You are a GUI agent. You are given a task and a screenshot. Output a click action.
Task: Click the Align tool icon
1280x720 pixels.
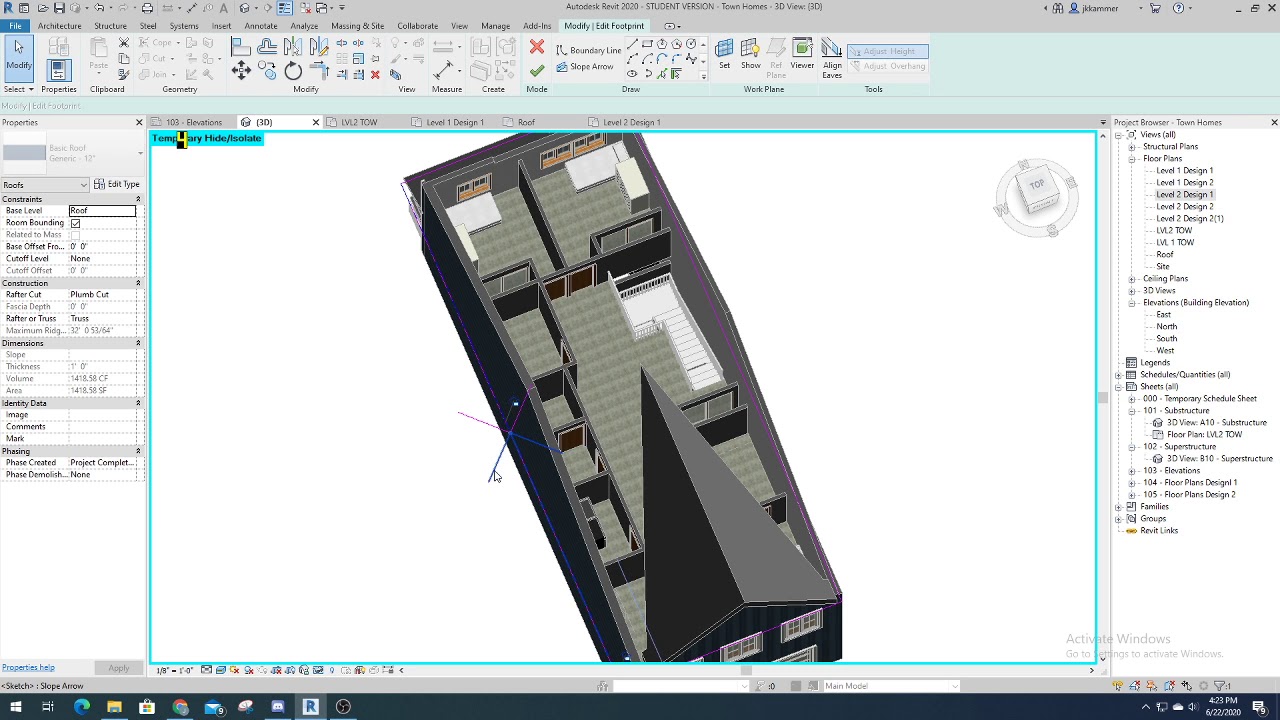(x=241, y=45)
